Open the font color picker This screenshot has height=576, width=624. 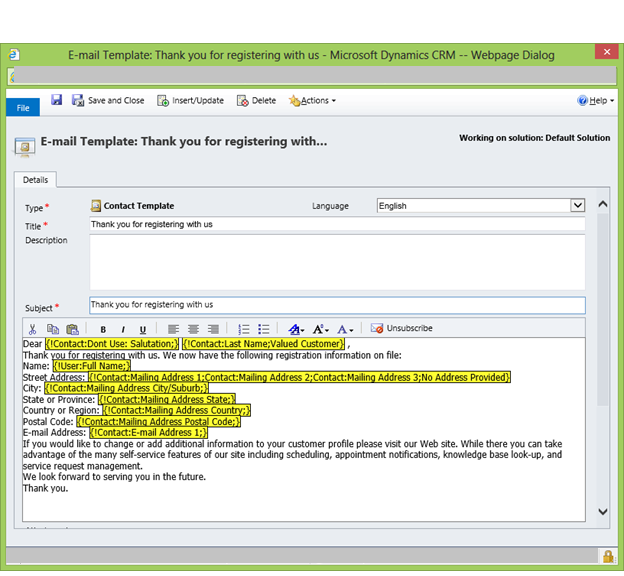click(345, 329)
